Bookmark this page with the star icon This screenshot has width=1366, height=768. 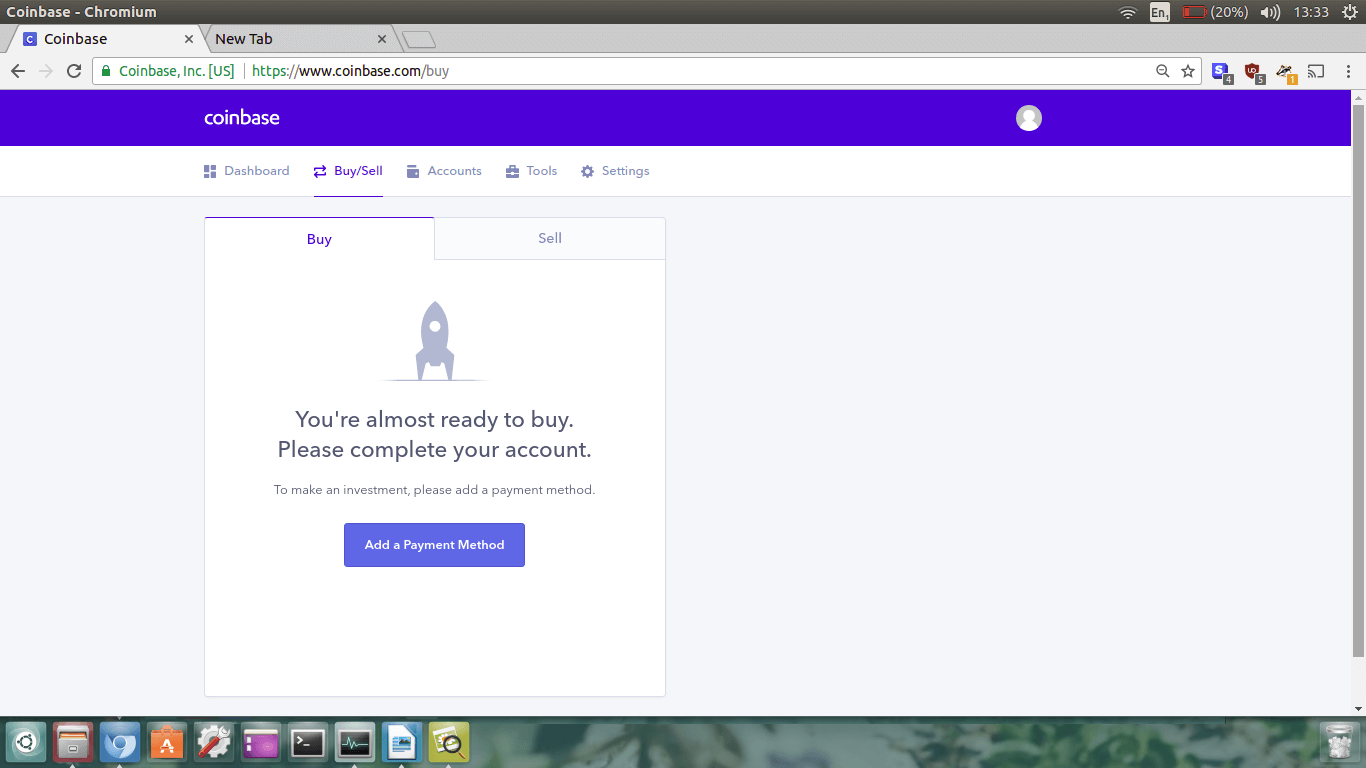(1188, 71)
